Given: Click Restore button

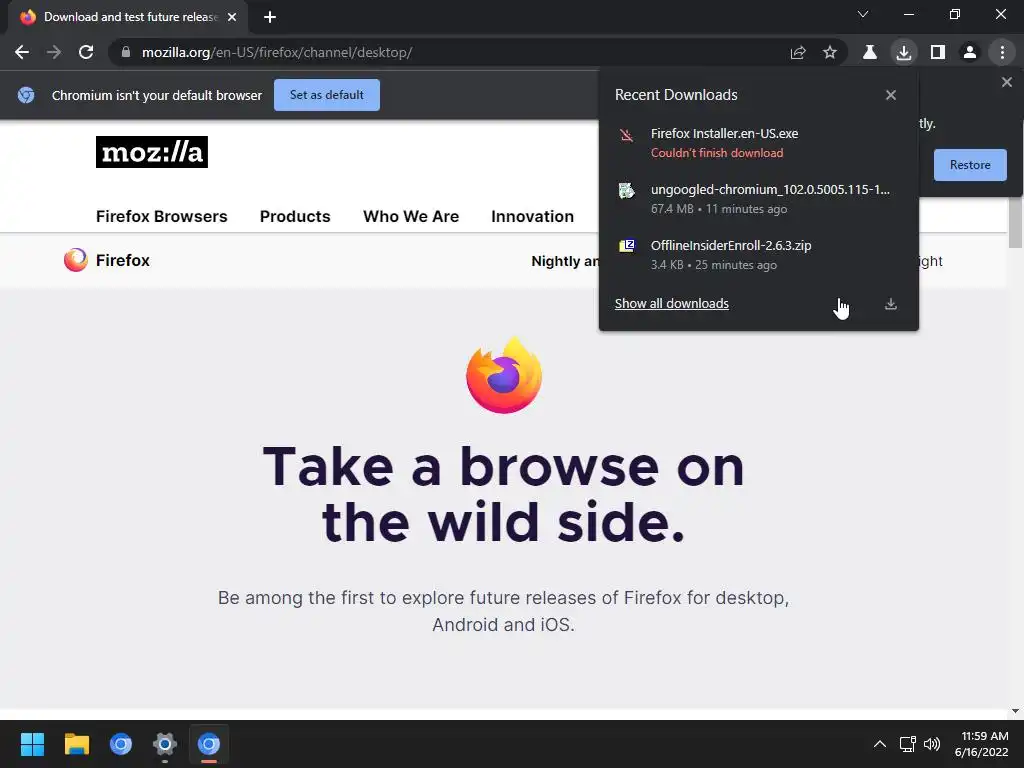Looking at the screenshot, I should (x=970, y=165).
